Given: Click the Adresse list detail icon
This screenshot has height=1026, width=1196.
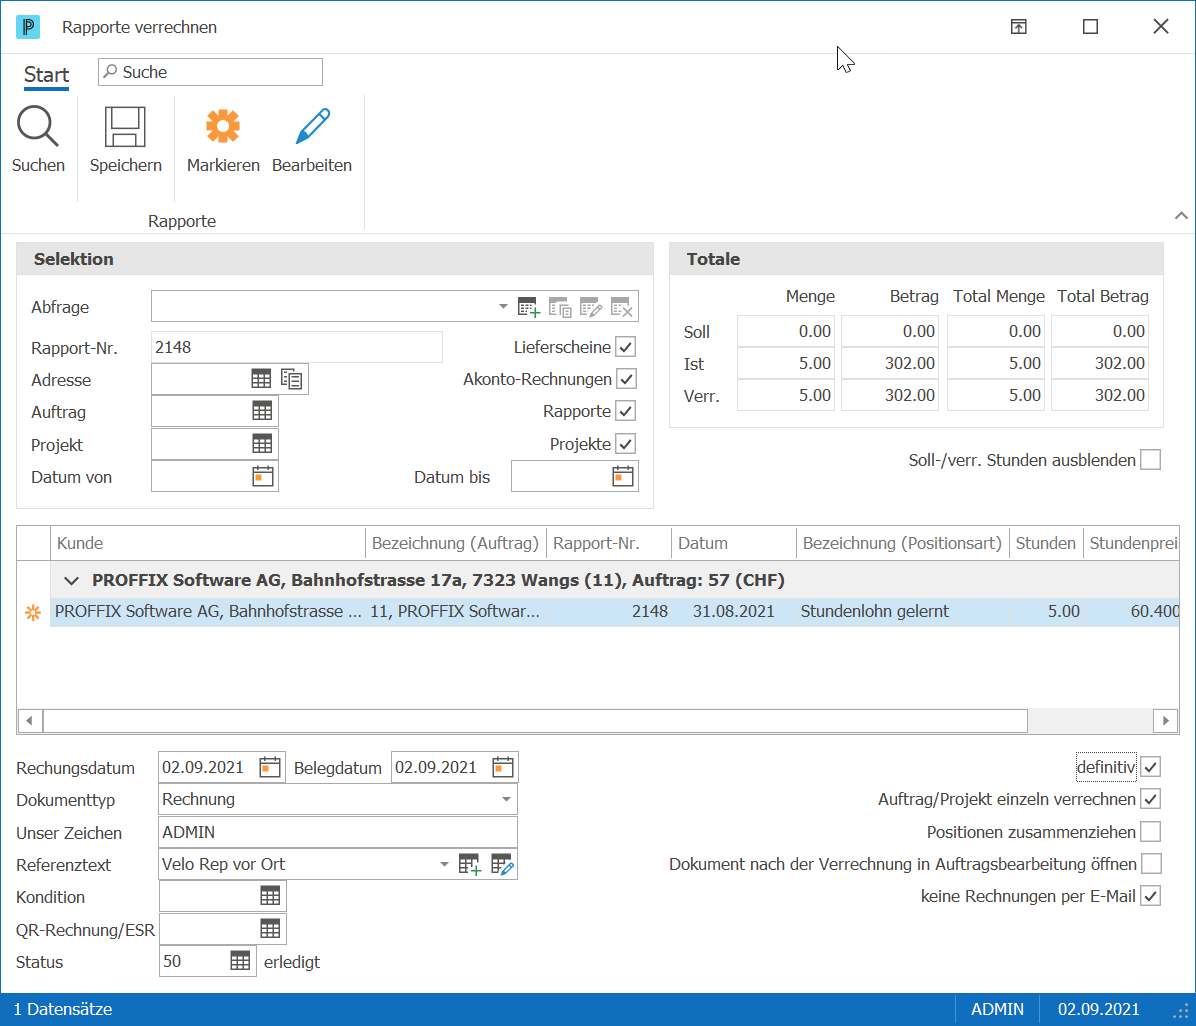Looking at the screenshot, I should point(291,379).
